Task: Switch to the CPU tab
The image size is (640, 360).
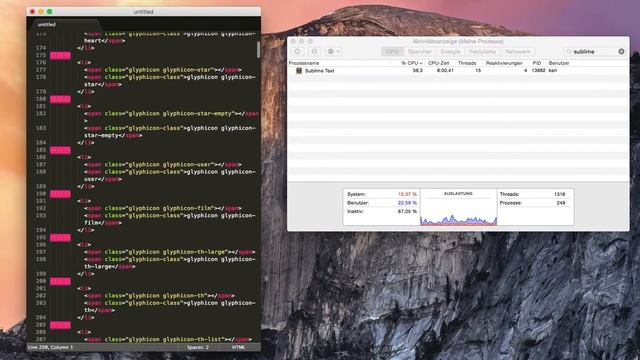Action: coord(392,52)
